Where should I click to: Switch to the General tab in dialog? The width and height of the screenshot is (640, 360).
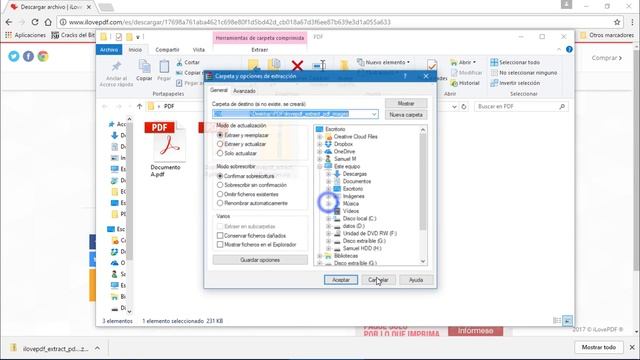pyautogui.click(x=219, y=90)
